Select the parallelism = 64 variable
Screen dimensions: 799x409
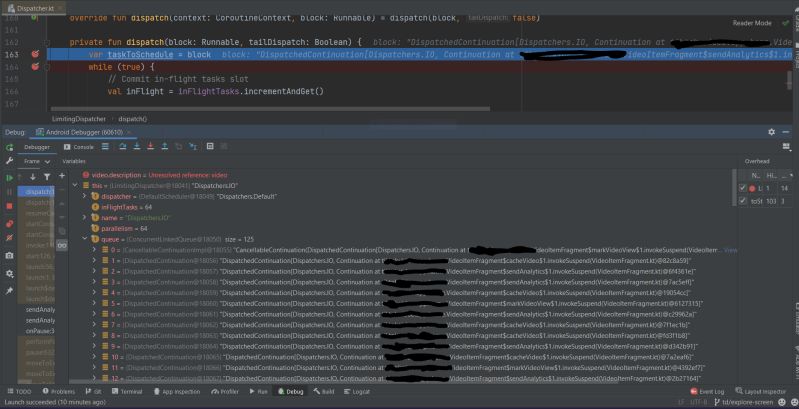(119, 229)
